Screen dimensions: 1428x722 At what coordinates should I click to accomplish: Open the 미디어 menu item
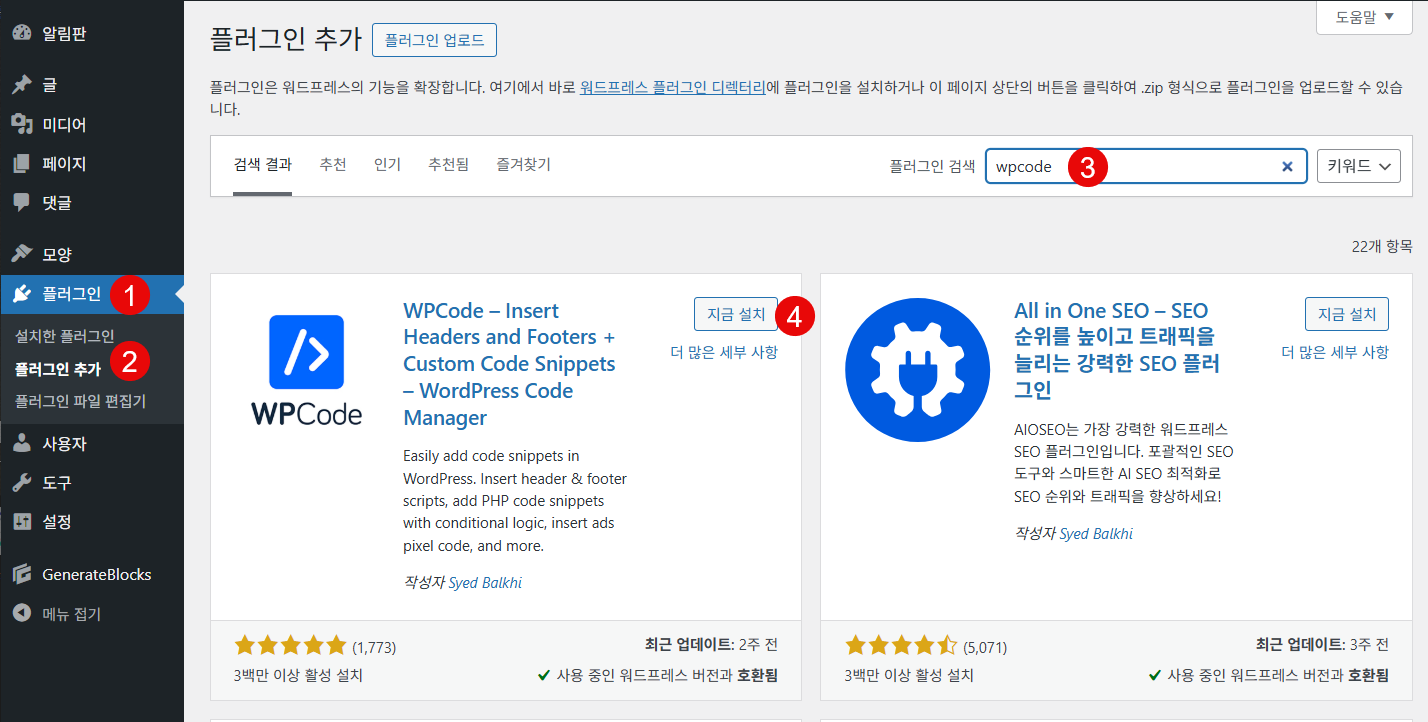[x=64, y=125]
